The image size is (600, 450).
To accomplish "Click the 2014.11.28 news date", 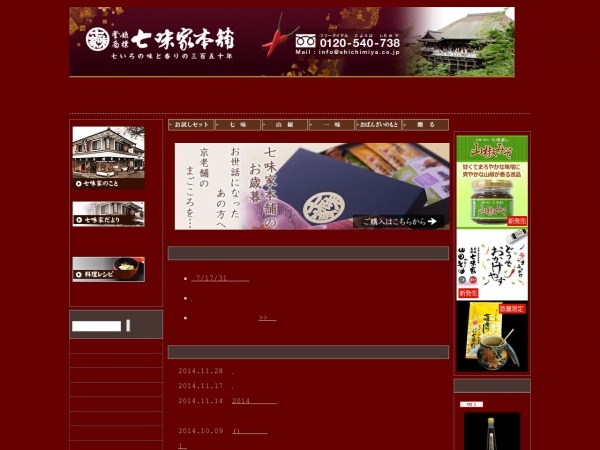I will (x=200, y=371).
